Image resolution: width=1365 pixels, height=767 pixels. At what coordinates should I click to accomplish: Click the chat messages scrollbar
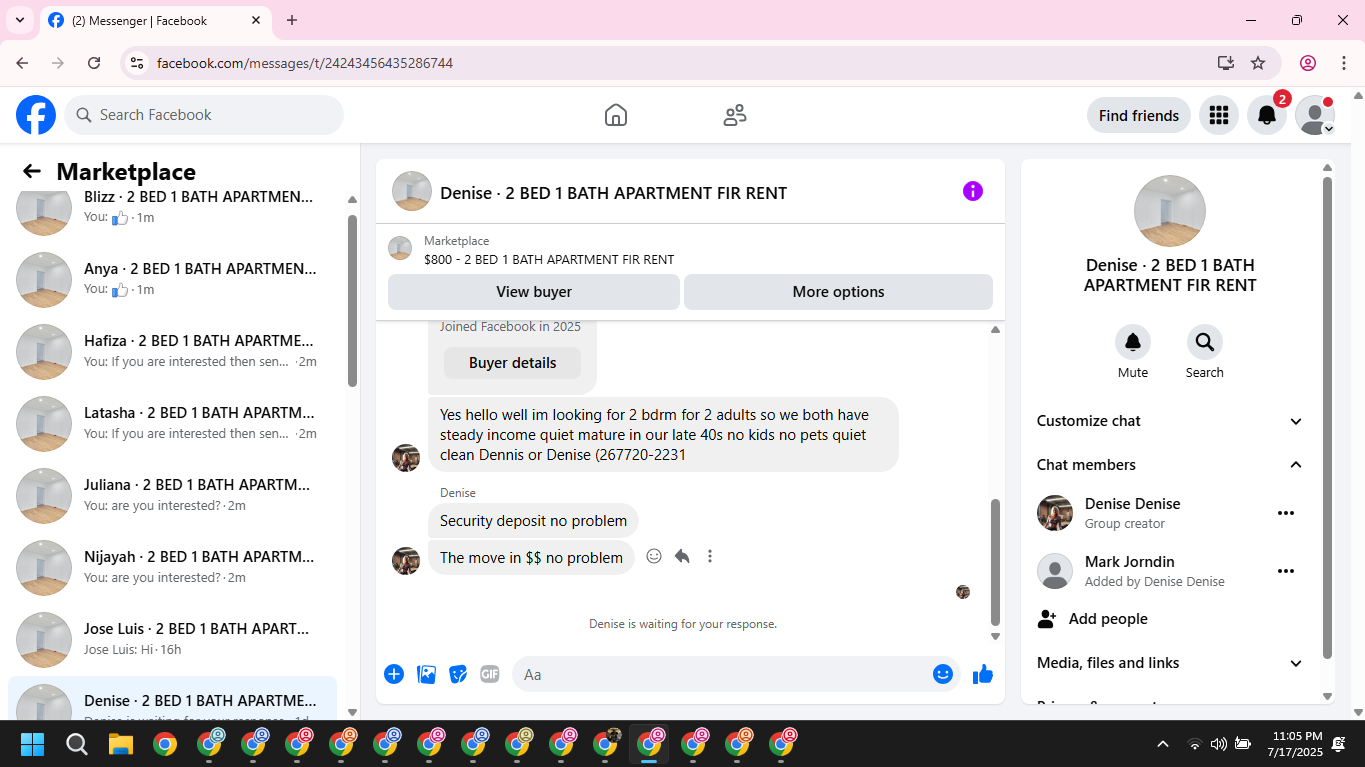point(995,562)
